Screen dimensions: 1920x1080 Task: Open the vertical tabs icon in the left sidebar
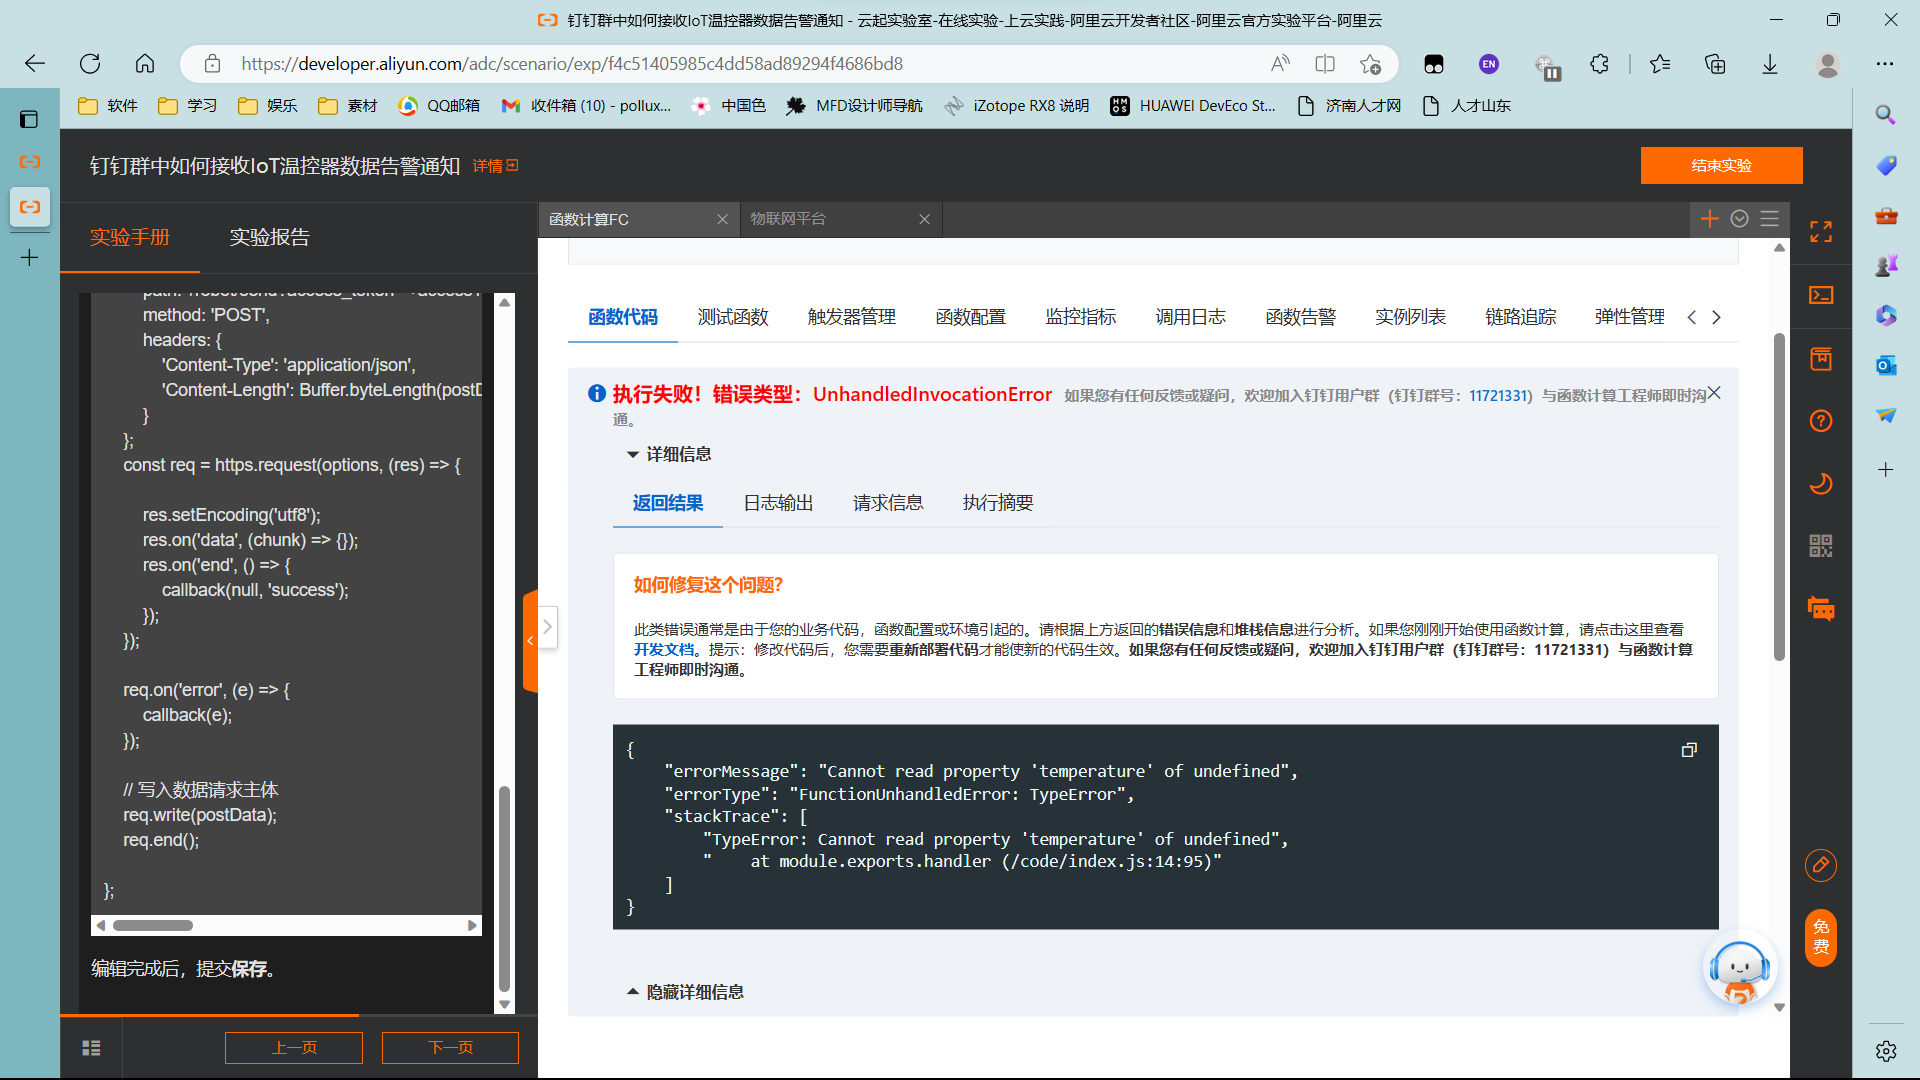coord(29,119)
